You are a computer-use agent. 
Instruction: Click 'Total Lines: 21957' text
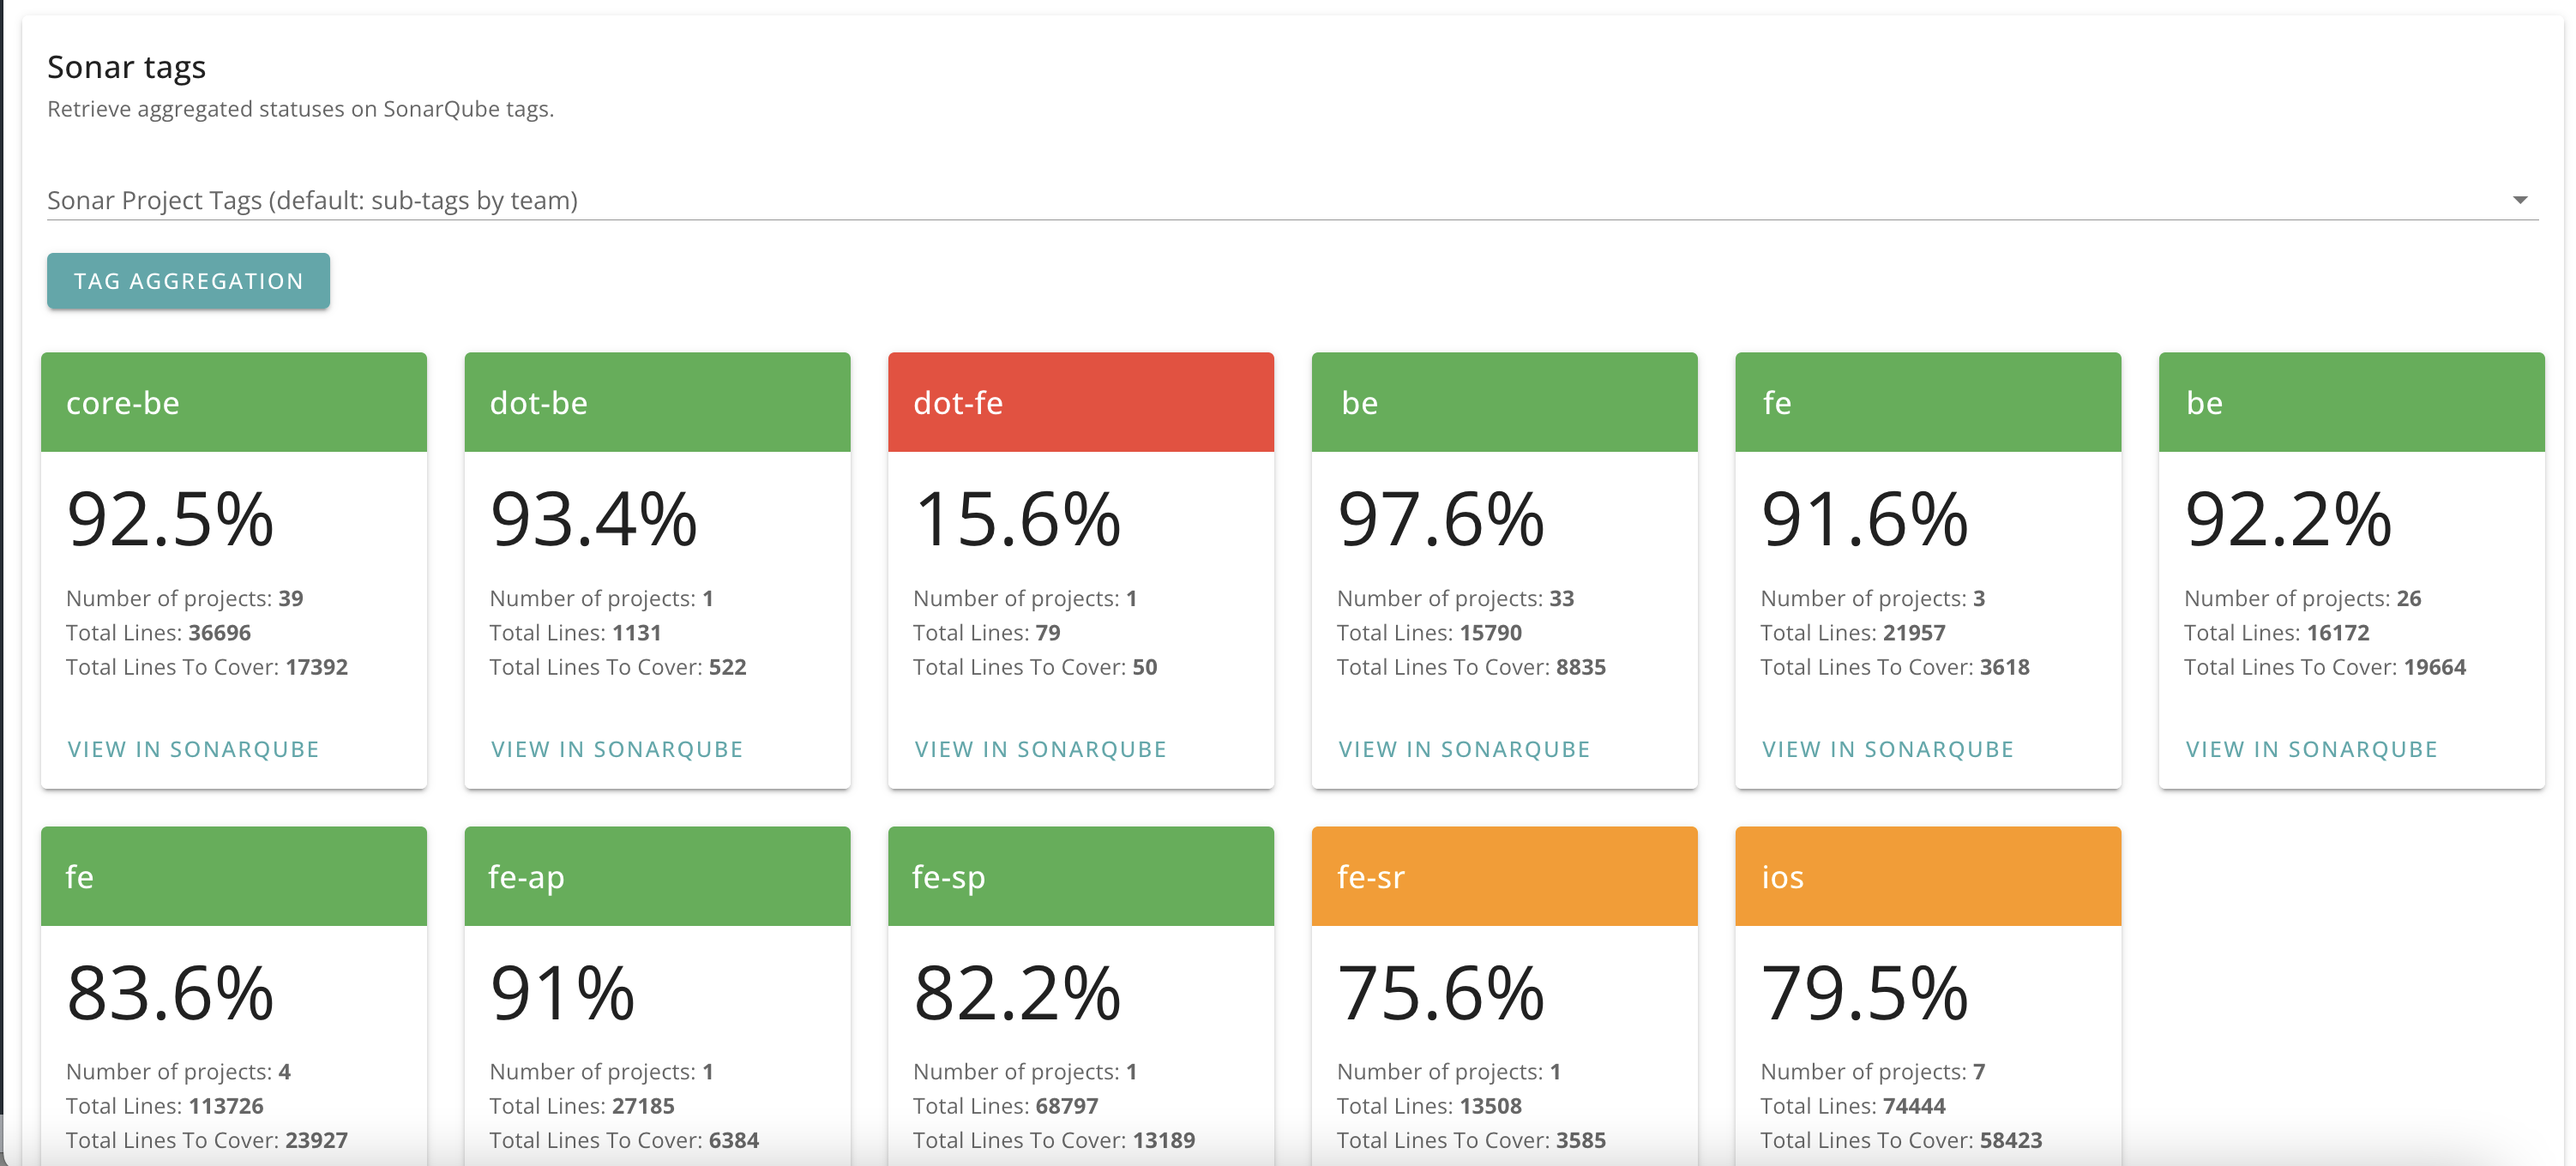1853,632
